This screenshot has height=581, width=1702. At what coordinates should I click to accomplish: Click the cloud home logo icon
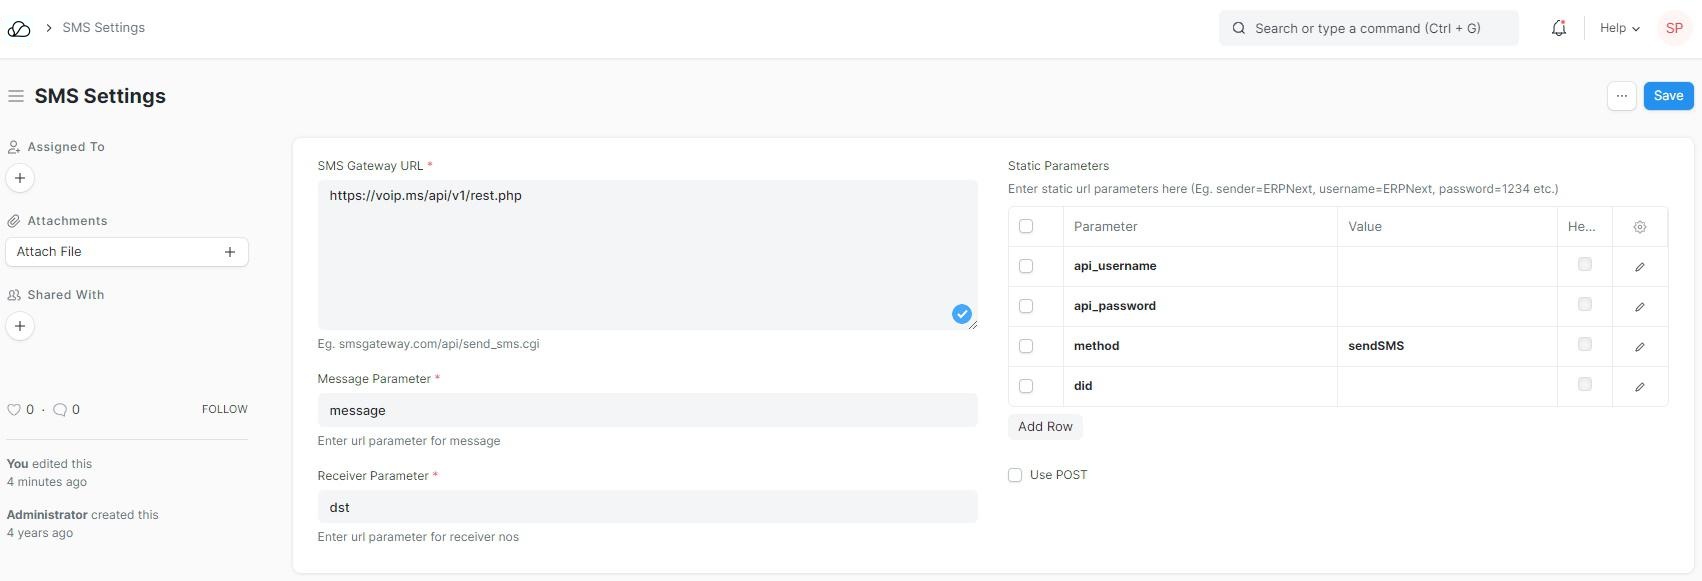19,29
